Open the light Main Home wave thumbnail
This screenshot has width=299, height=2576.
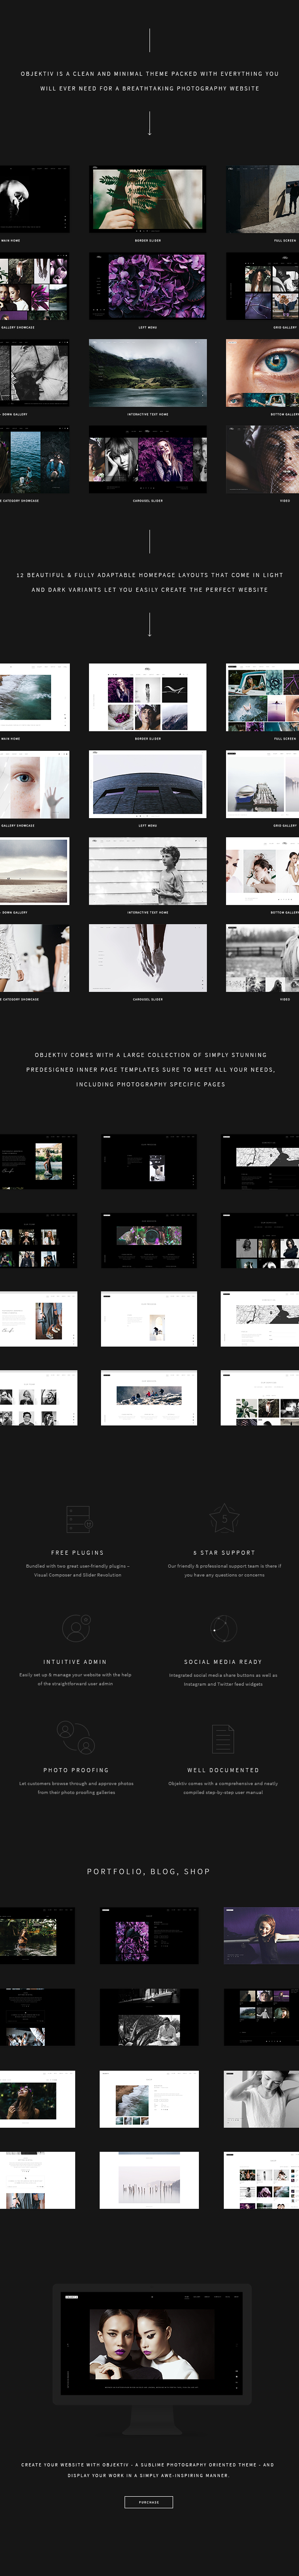coord(35,698)
